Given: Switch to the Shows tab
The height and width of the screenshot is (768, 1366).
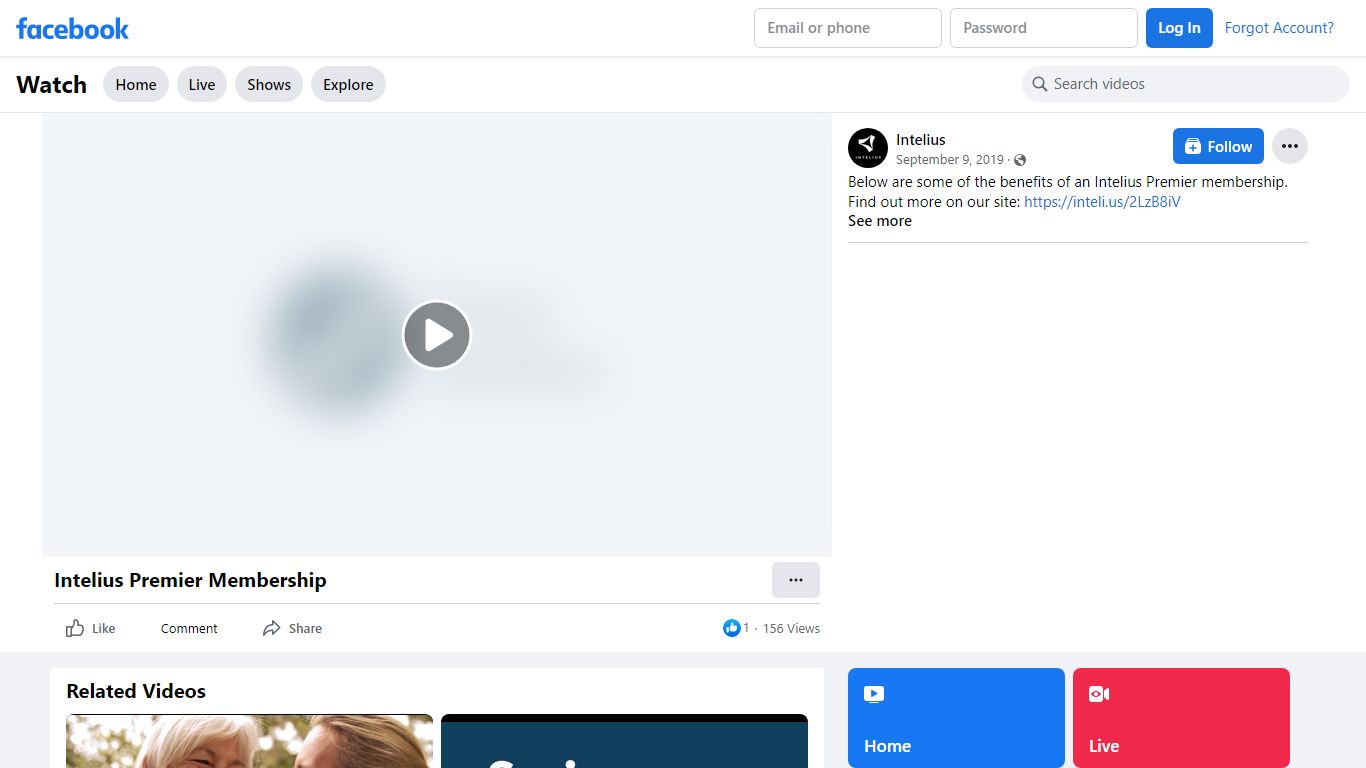Looking at the screenshot, I should pos(269,85).
